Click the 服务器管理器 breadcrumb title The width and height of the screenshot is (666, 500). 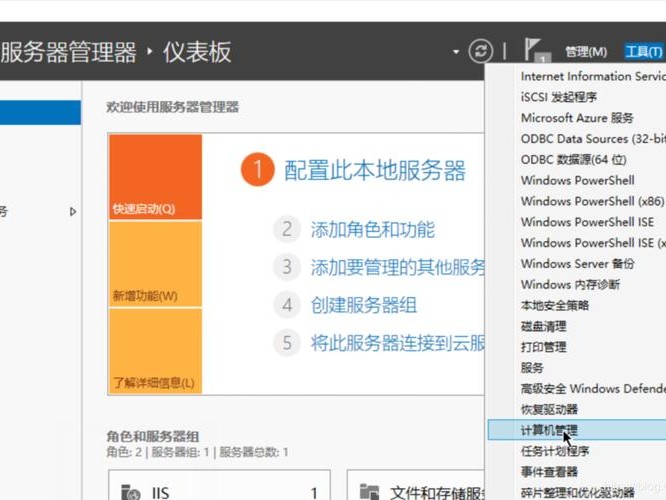click(x=68, y=52)
